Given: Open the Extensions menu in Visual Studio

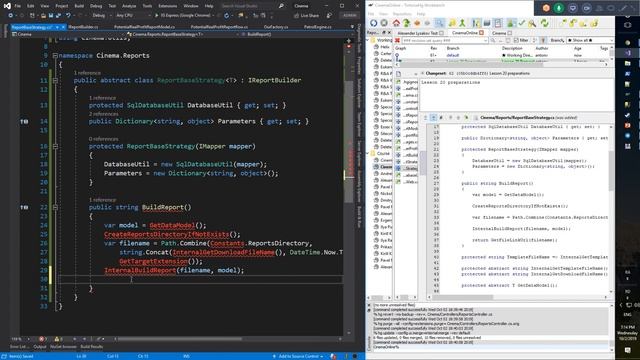Looking at the screenshot, I should pos(167,6).
